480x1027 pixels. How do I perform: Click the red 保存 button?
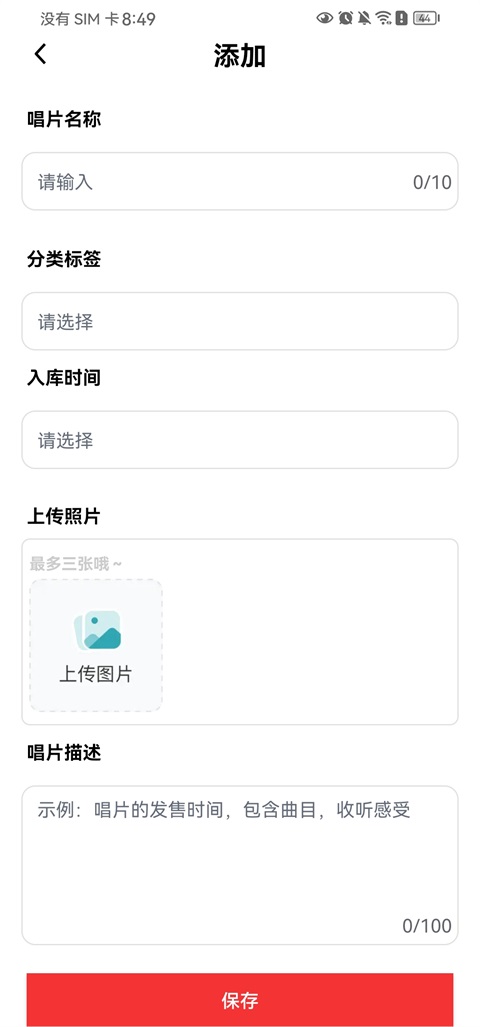(240, 1000)
